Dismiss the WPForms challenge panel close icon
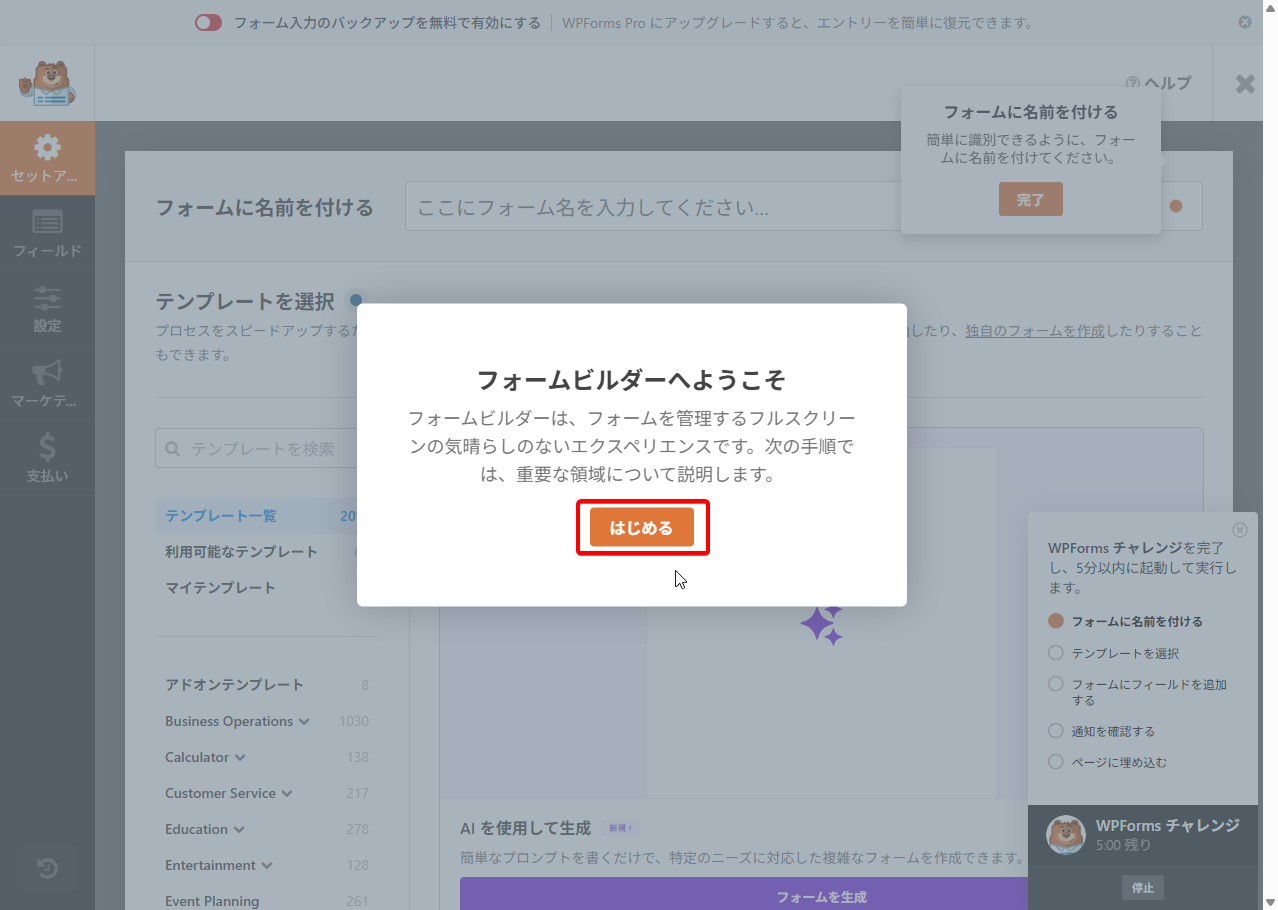 point(1240,530)
